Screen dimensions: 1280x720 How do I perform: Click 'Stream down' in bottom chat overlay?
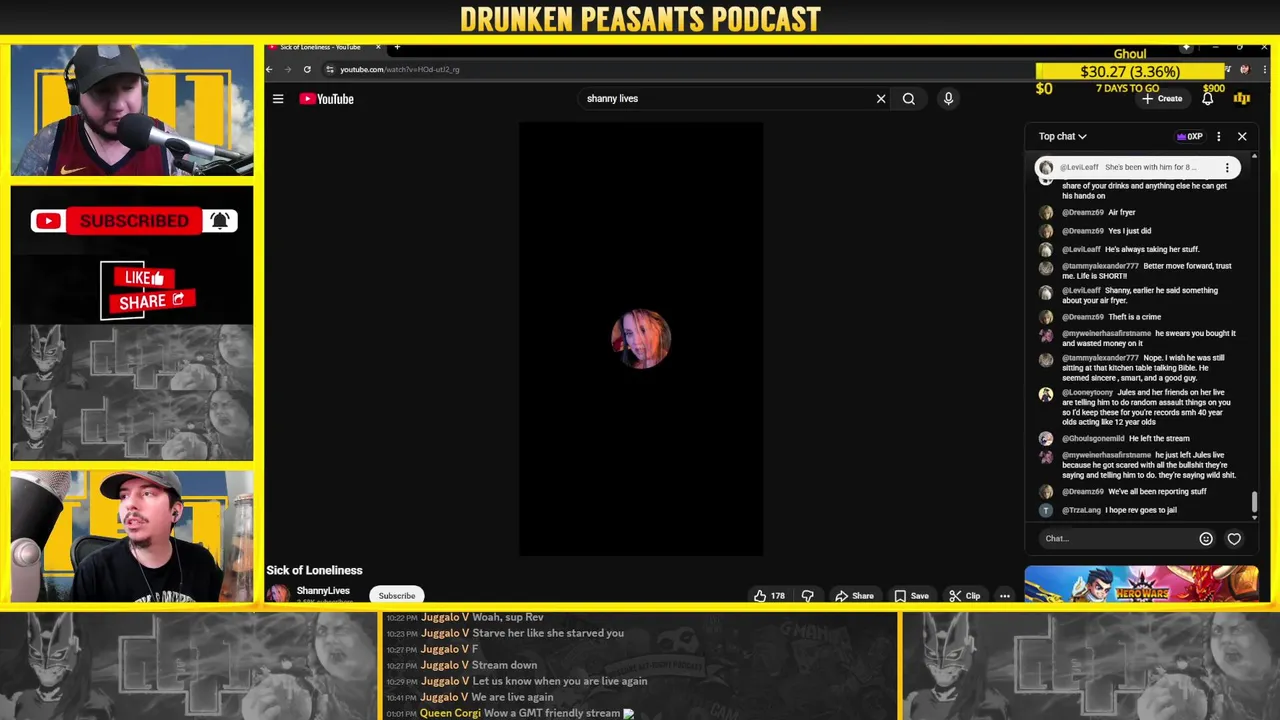tap(504, 665)
